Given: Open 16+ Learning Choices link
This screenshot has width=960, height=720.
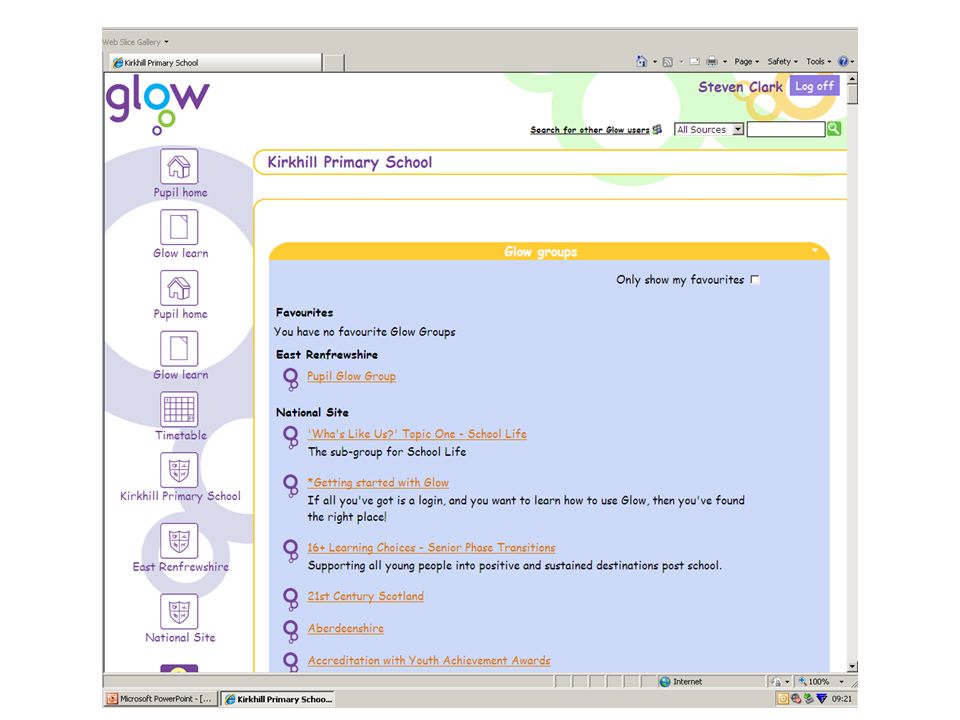Looking at the screenshot, I should point(432,547).
